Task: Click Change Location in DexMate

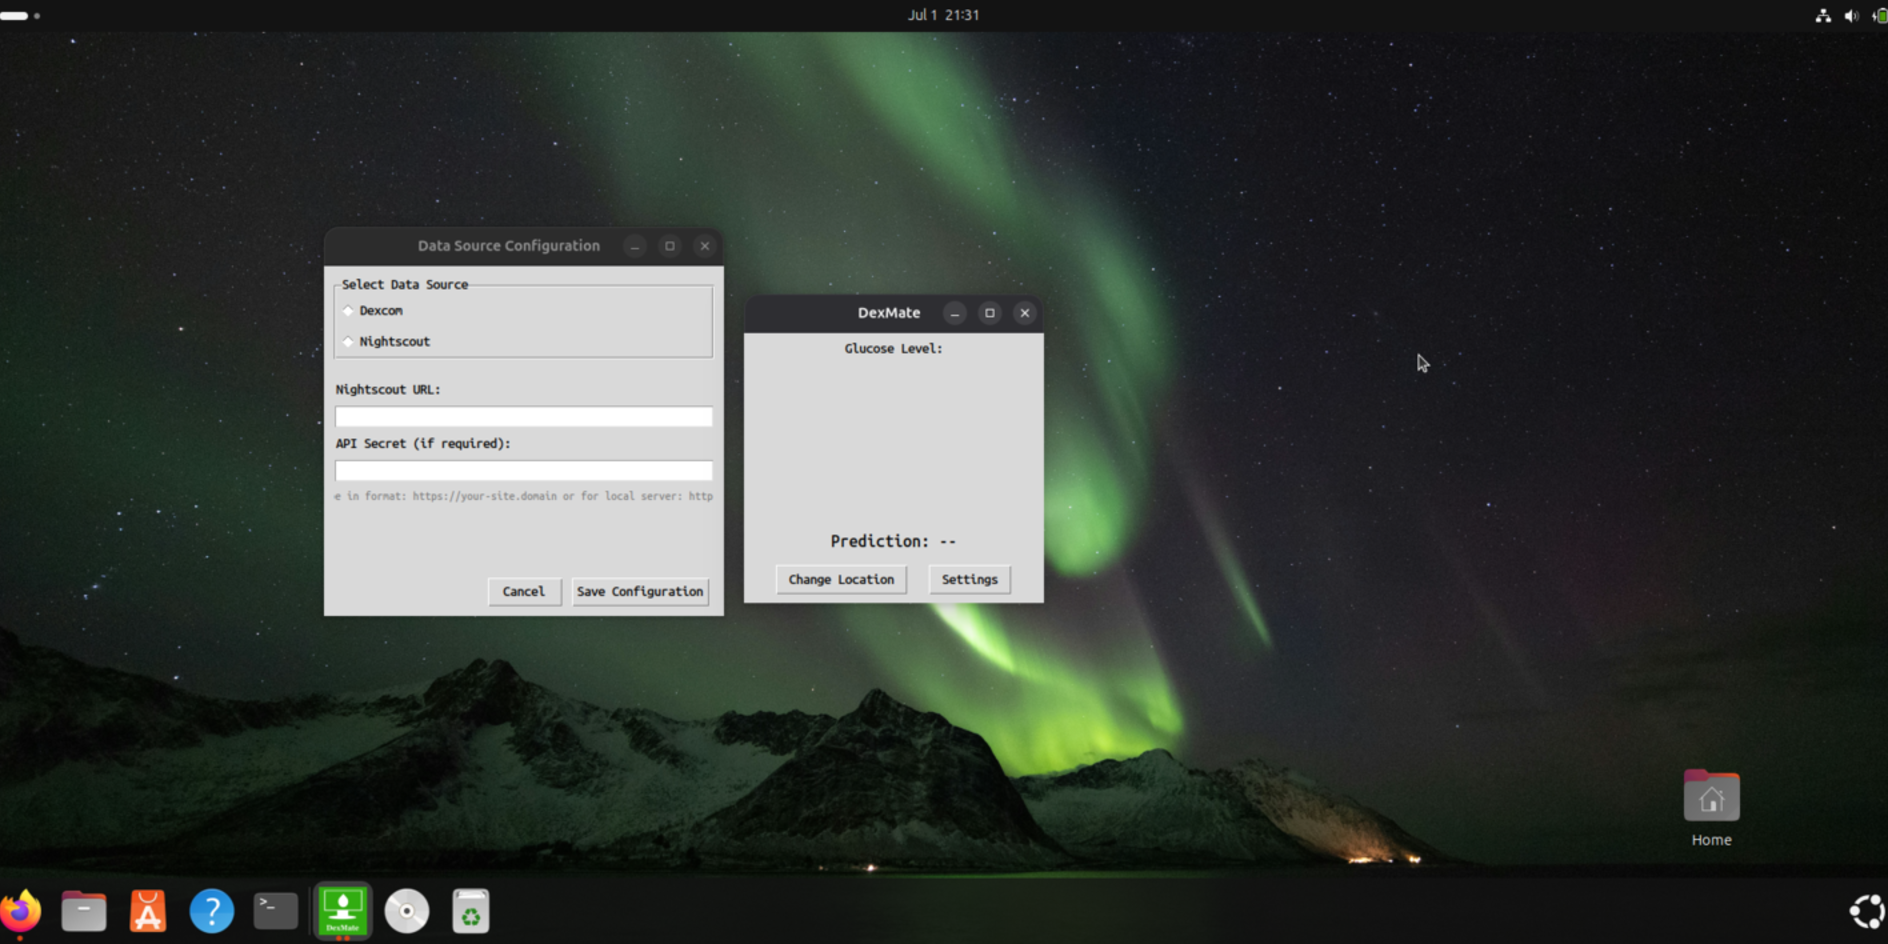Action: point(840,579)
